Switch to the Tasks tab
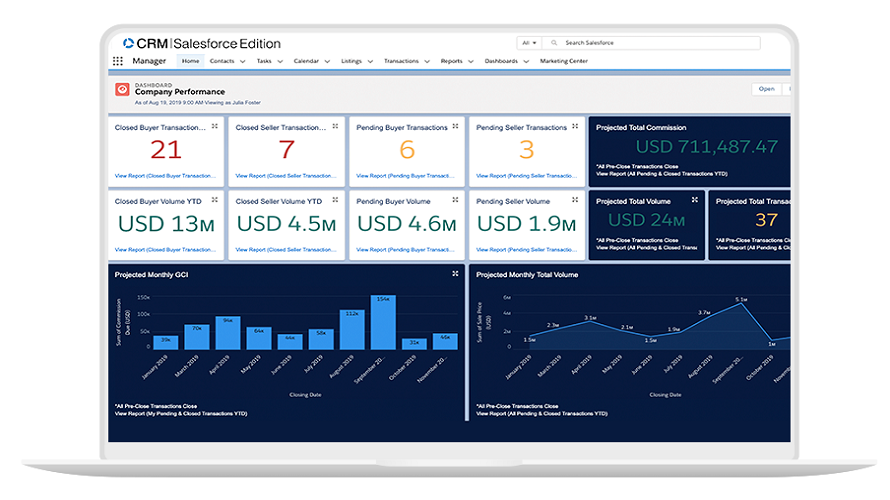Viewport: 890px width, 500px height. [x=264, y=61]
